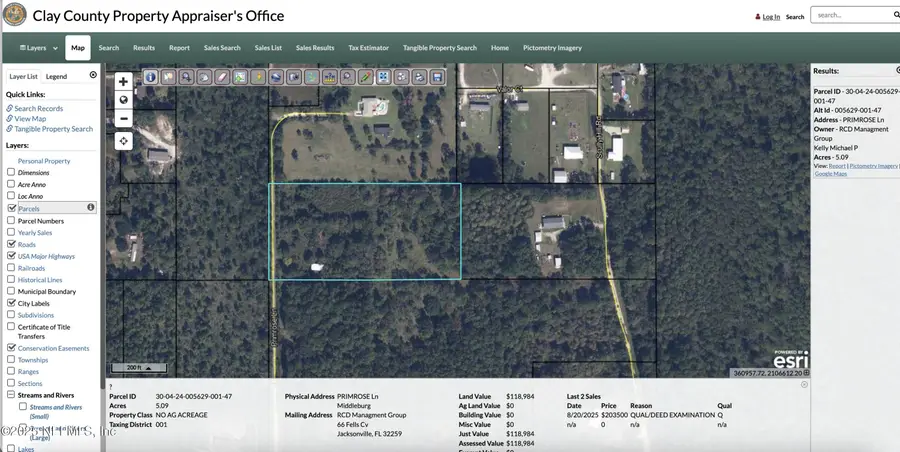Open the Layers dropdown menu
The image size is (900, 452).
pyautogui.click(x=33, y=48)
